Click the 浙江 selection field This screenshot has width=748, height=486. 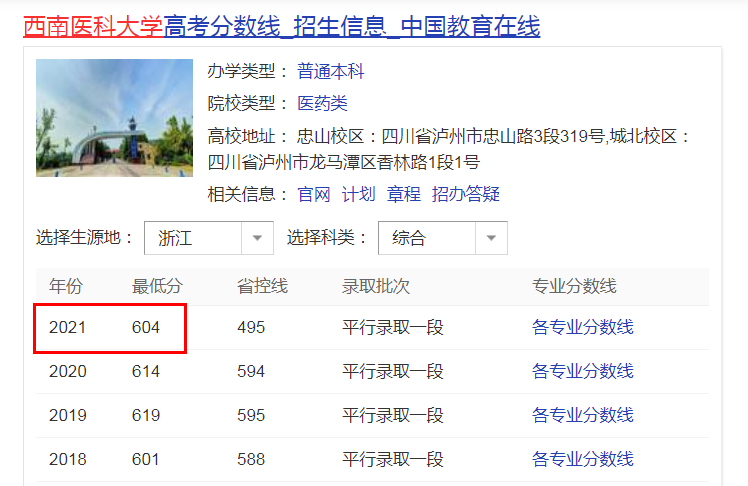point(209,238)
